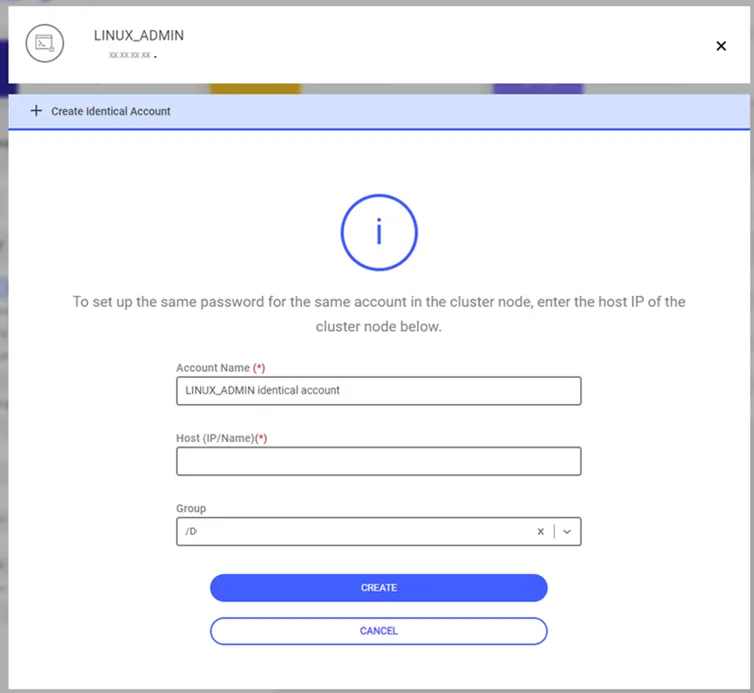Click the cluster node instruction text
The image size is (754, 693).
[379, 314]
